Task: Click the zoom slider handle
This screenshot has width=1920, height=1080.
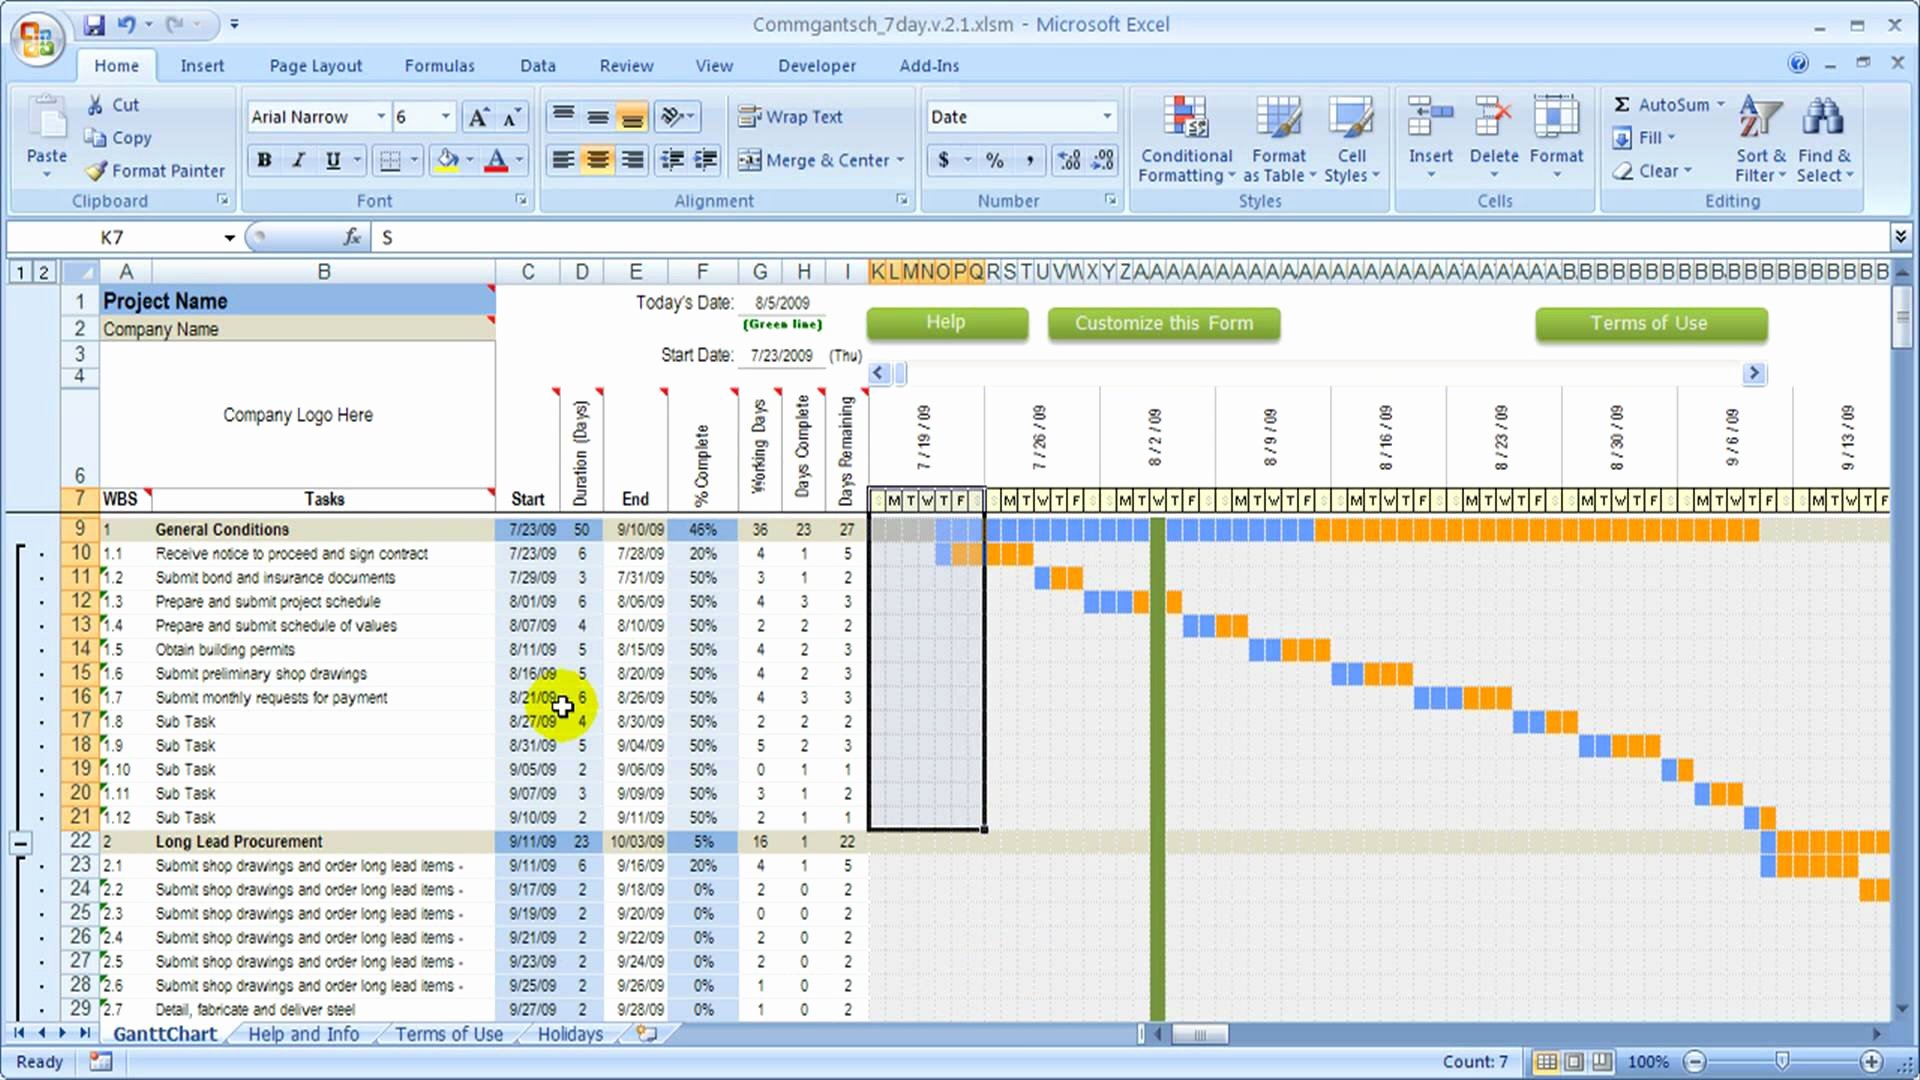Action: pyautogui.click(x=1782, y=1061)
